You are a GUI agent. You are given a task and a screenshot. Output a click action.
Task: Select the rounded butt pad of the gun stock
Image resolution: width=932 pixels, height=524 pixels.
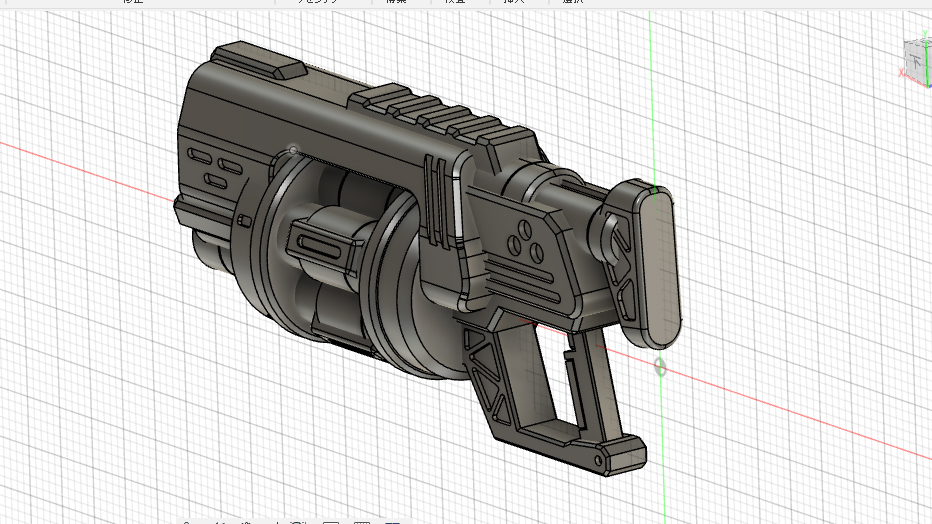pos(659,267)
